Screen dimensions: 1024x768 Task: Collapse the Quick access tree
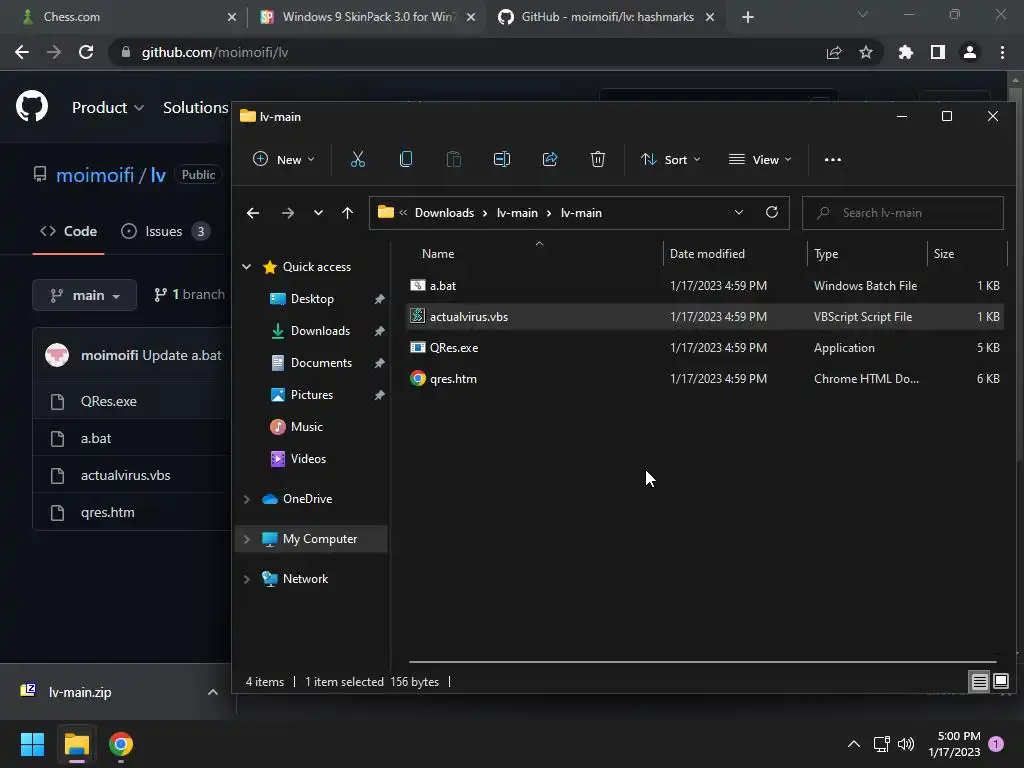click(x=247, y=266)
